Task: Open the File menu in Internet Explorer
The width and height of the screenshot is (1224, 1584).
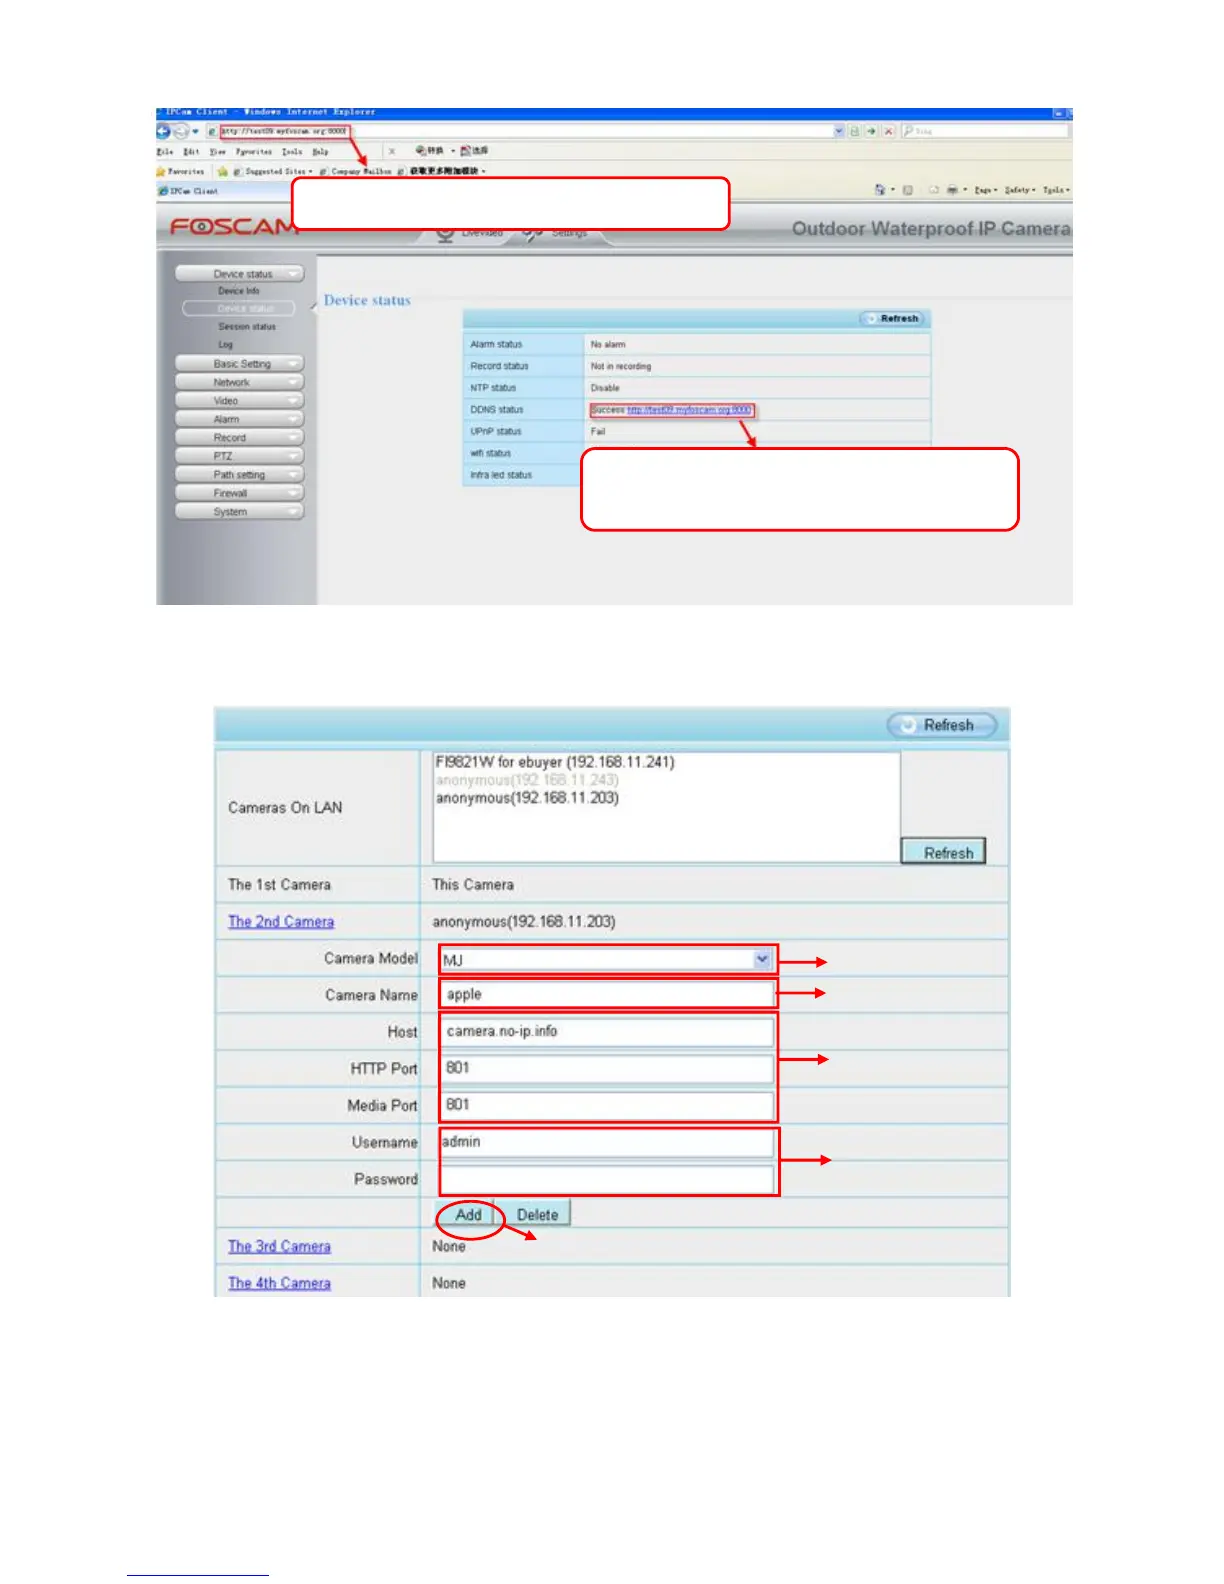Action: [165, 152]
